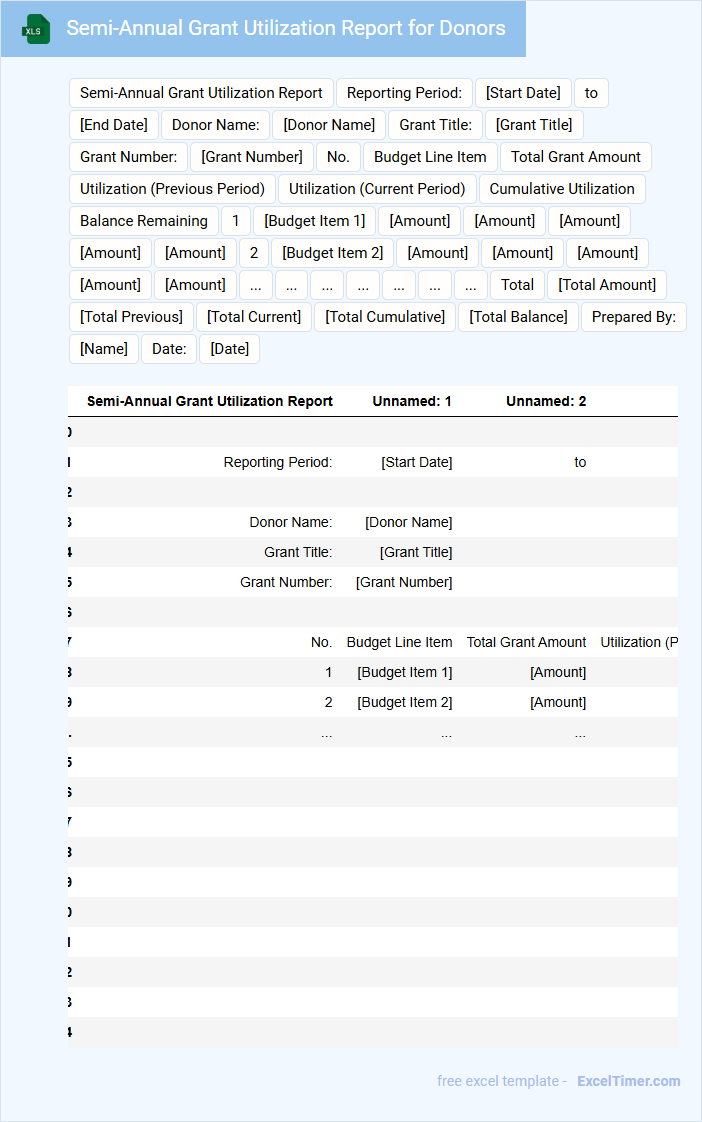Select the 'Budget Line Item' tag

click(x=430, y=157)
